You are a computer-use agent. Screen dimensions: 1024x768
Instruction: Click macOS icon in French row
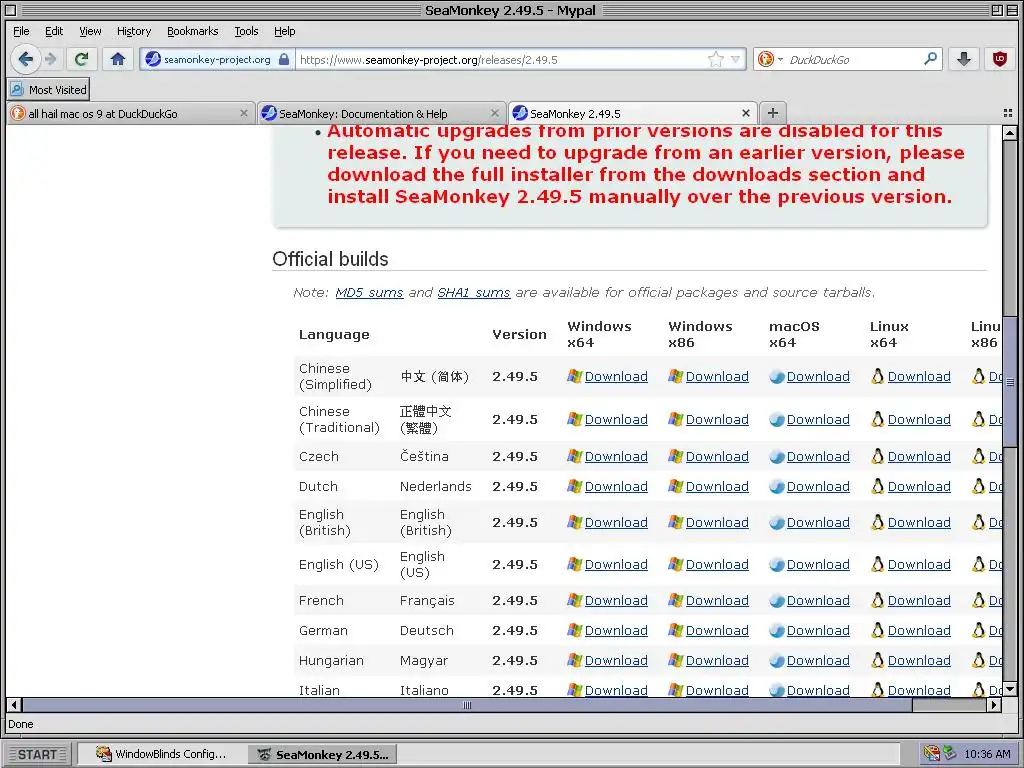click(776, 601)
